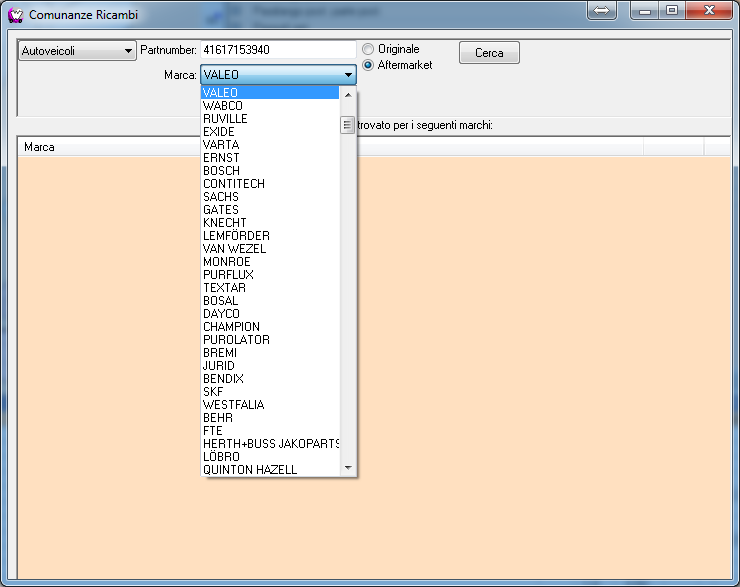
Task: Select the Aftermarket radio button
Action: pos(368,65)
